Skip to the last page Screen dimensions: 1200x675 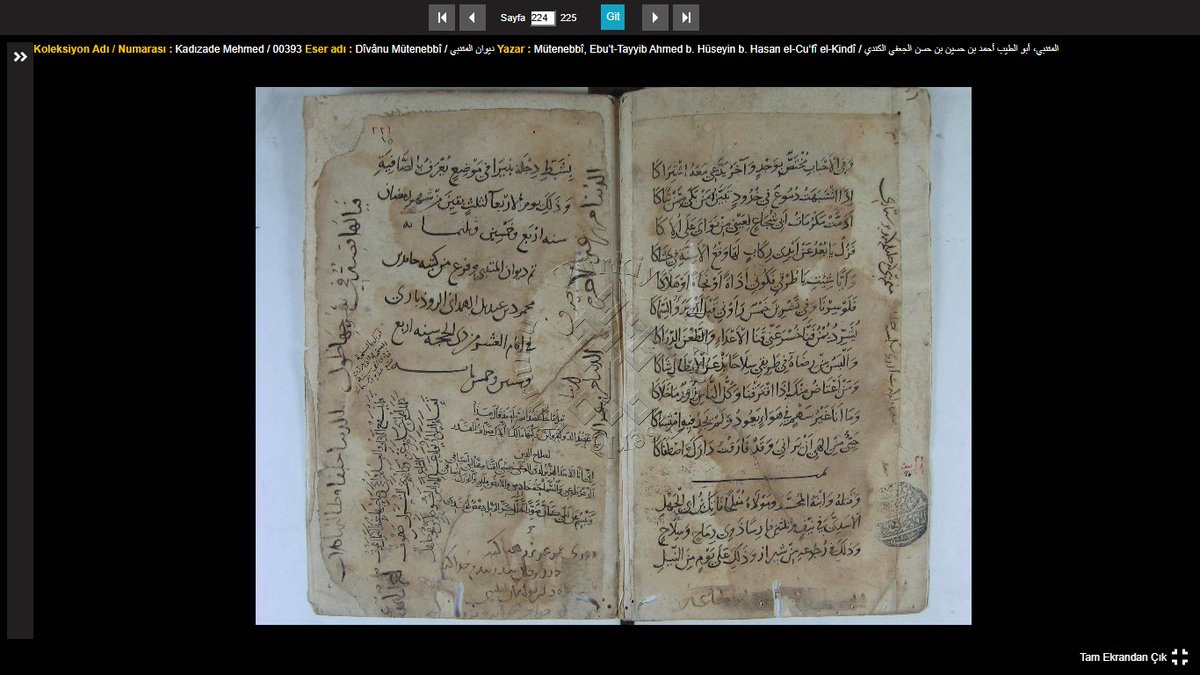(685, 16)
